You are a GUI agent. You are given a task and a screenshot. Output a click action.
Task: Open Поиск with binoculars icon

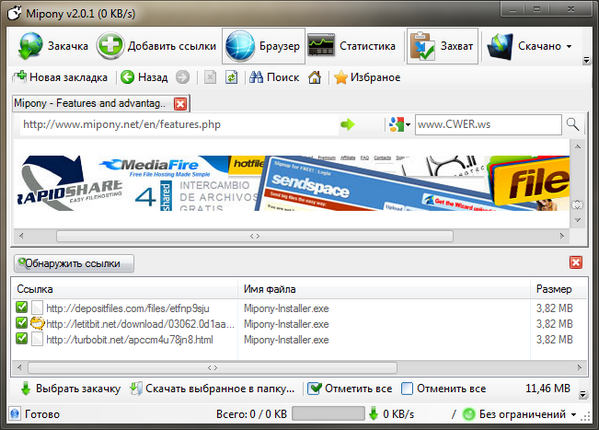pyautogui.click(x=274, y=78)
